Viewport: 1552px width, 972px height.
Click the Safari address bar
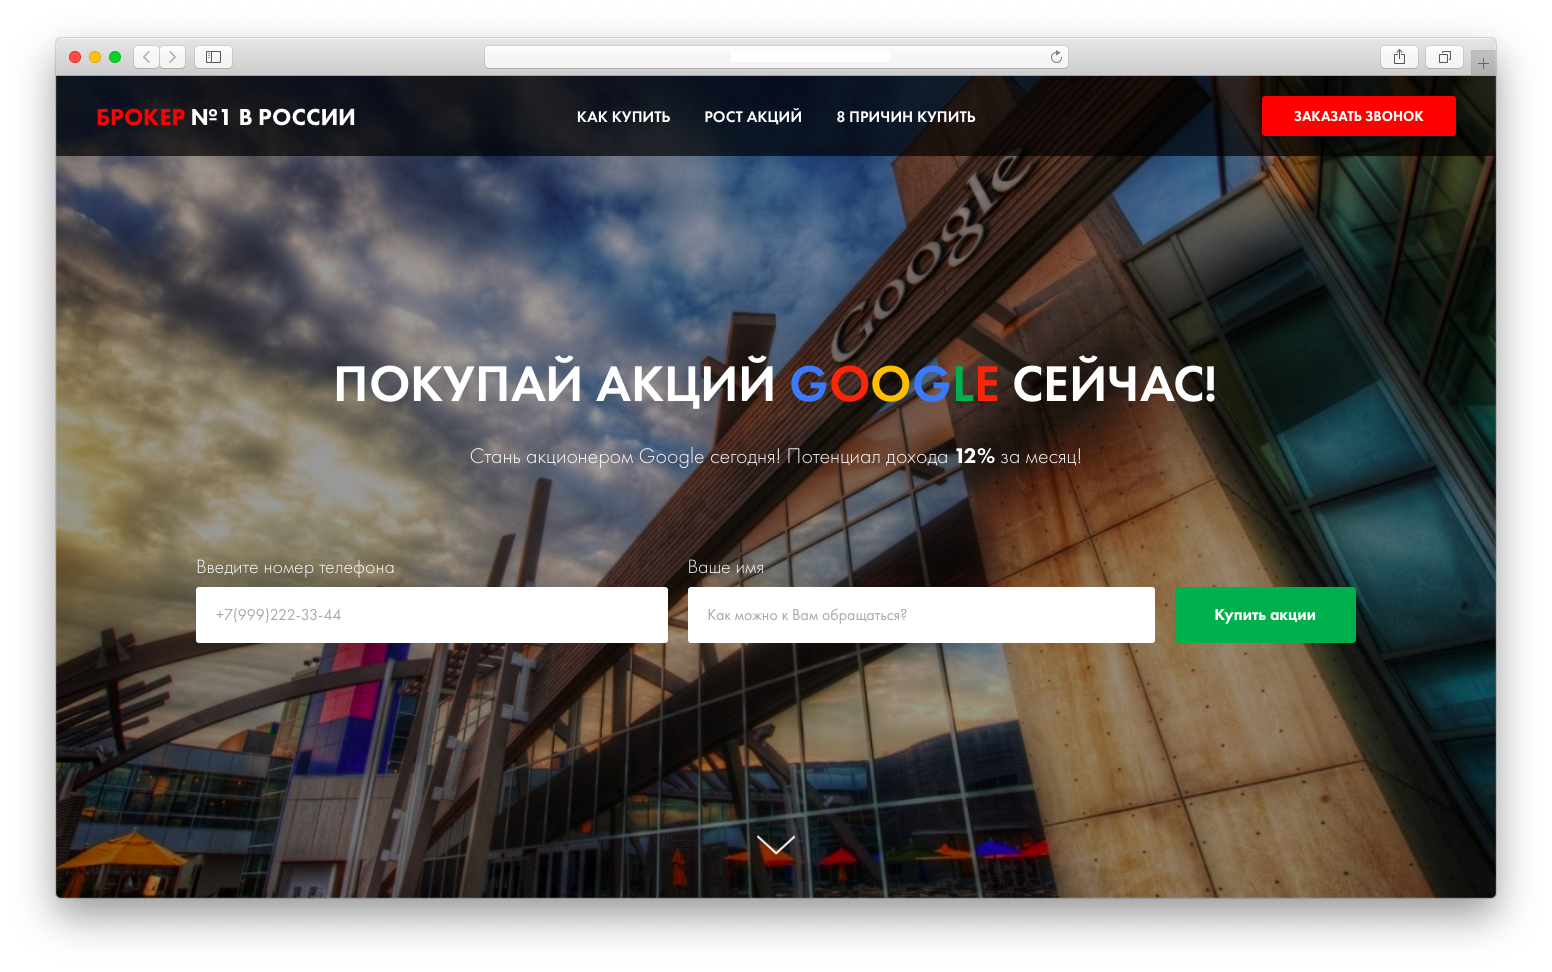click(776, 57)
